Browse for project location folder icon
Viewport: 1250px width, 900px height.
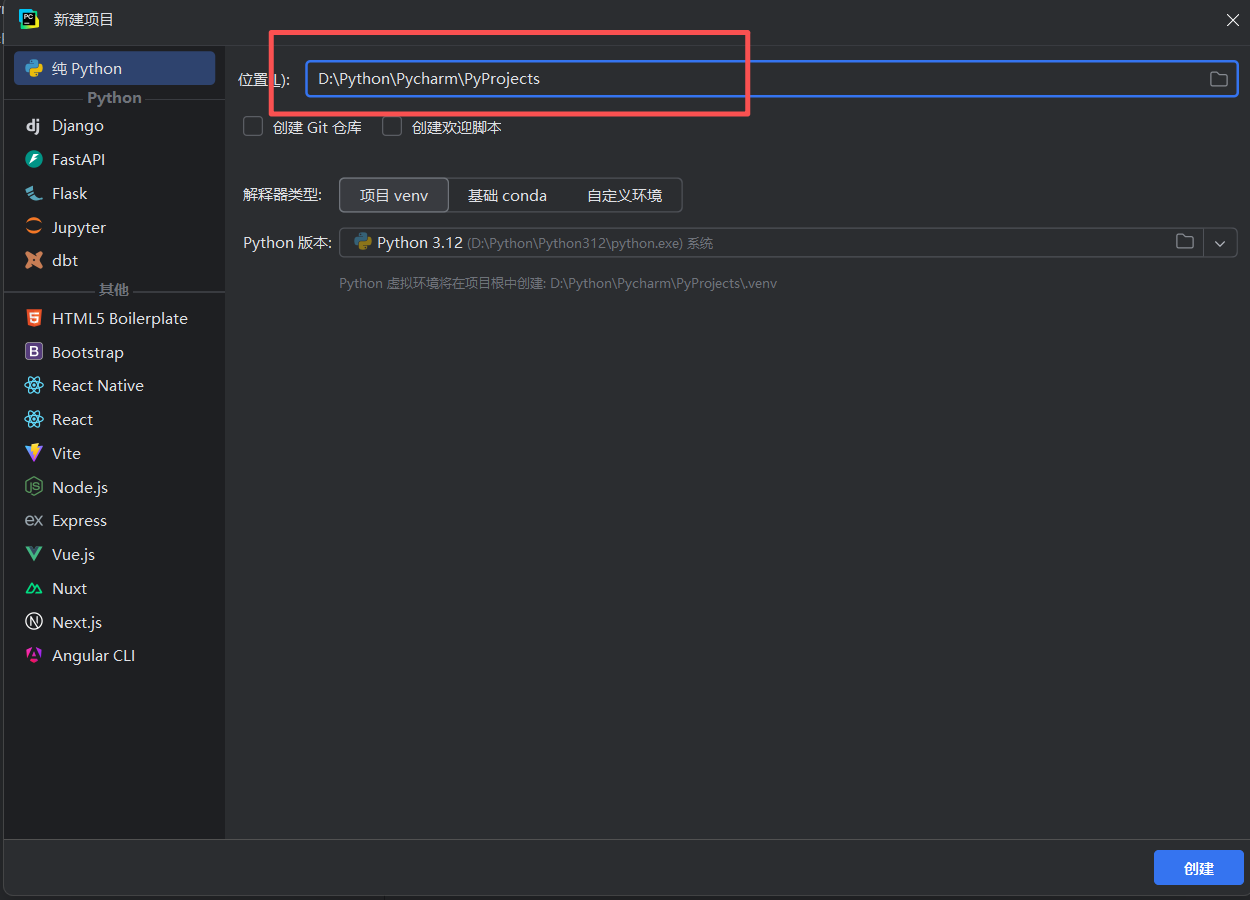(x=1218, y=79)
